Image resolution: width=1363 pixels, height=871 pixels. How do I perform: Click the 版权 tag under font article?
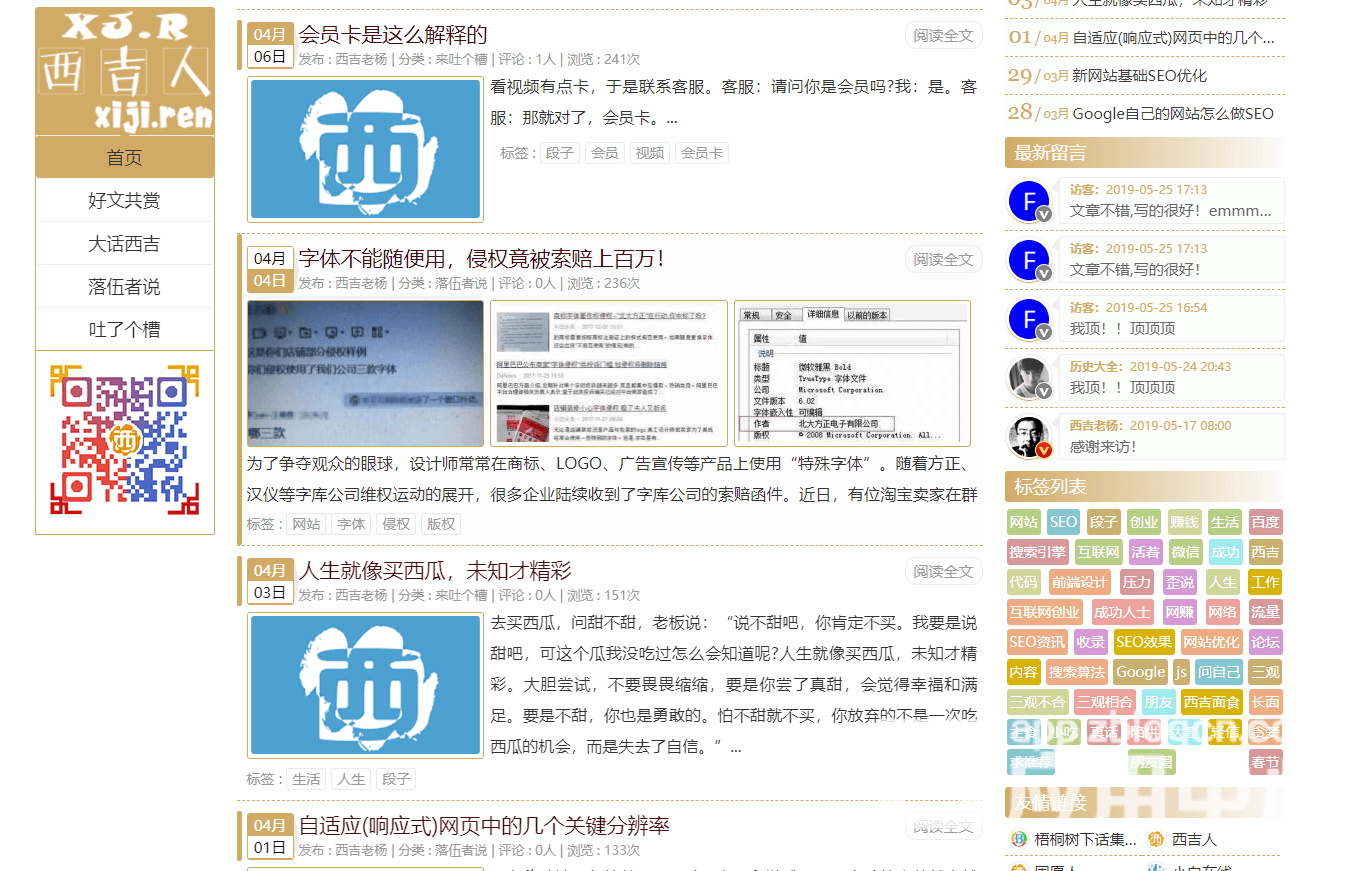[440, 524]
